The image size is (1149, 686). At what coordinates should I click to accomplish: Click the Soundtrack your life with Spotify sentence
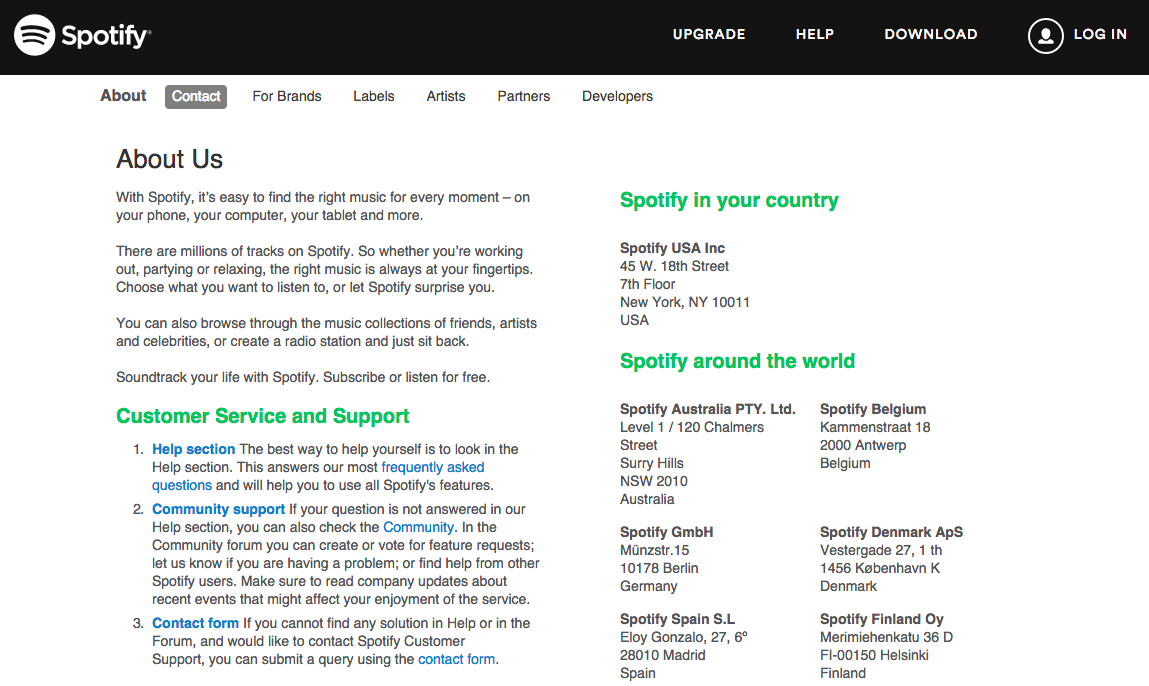point(217,377)
